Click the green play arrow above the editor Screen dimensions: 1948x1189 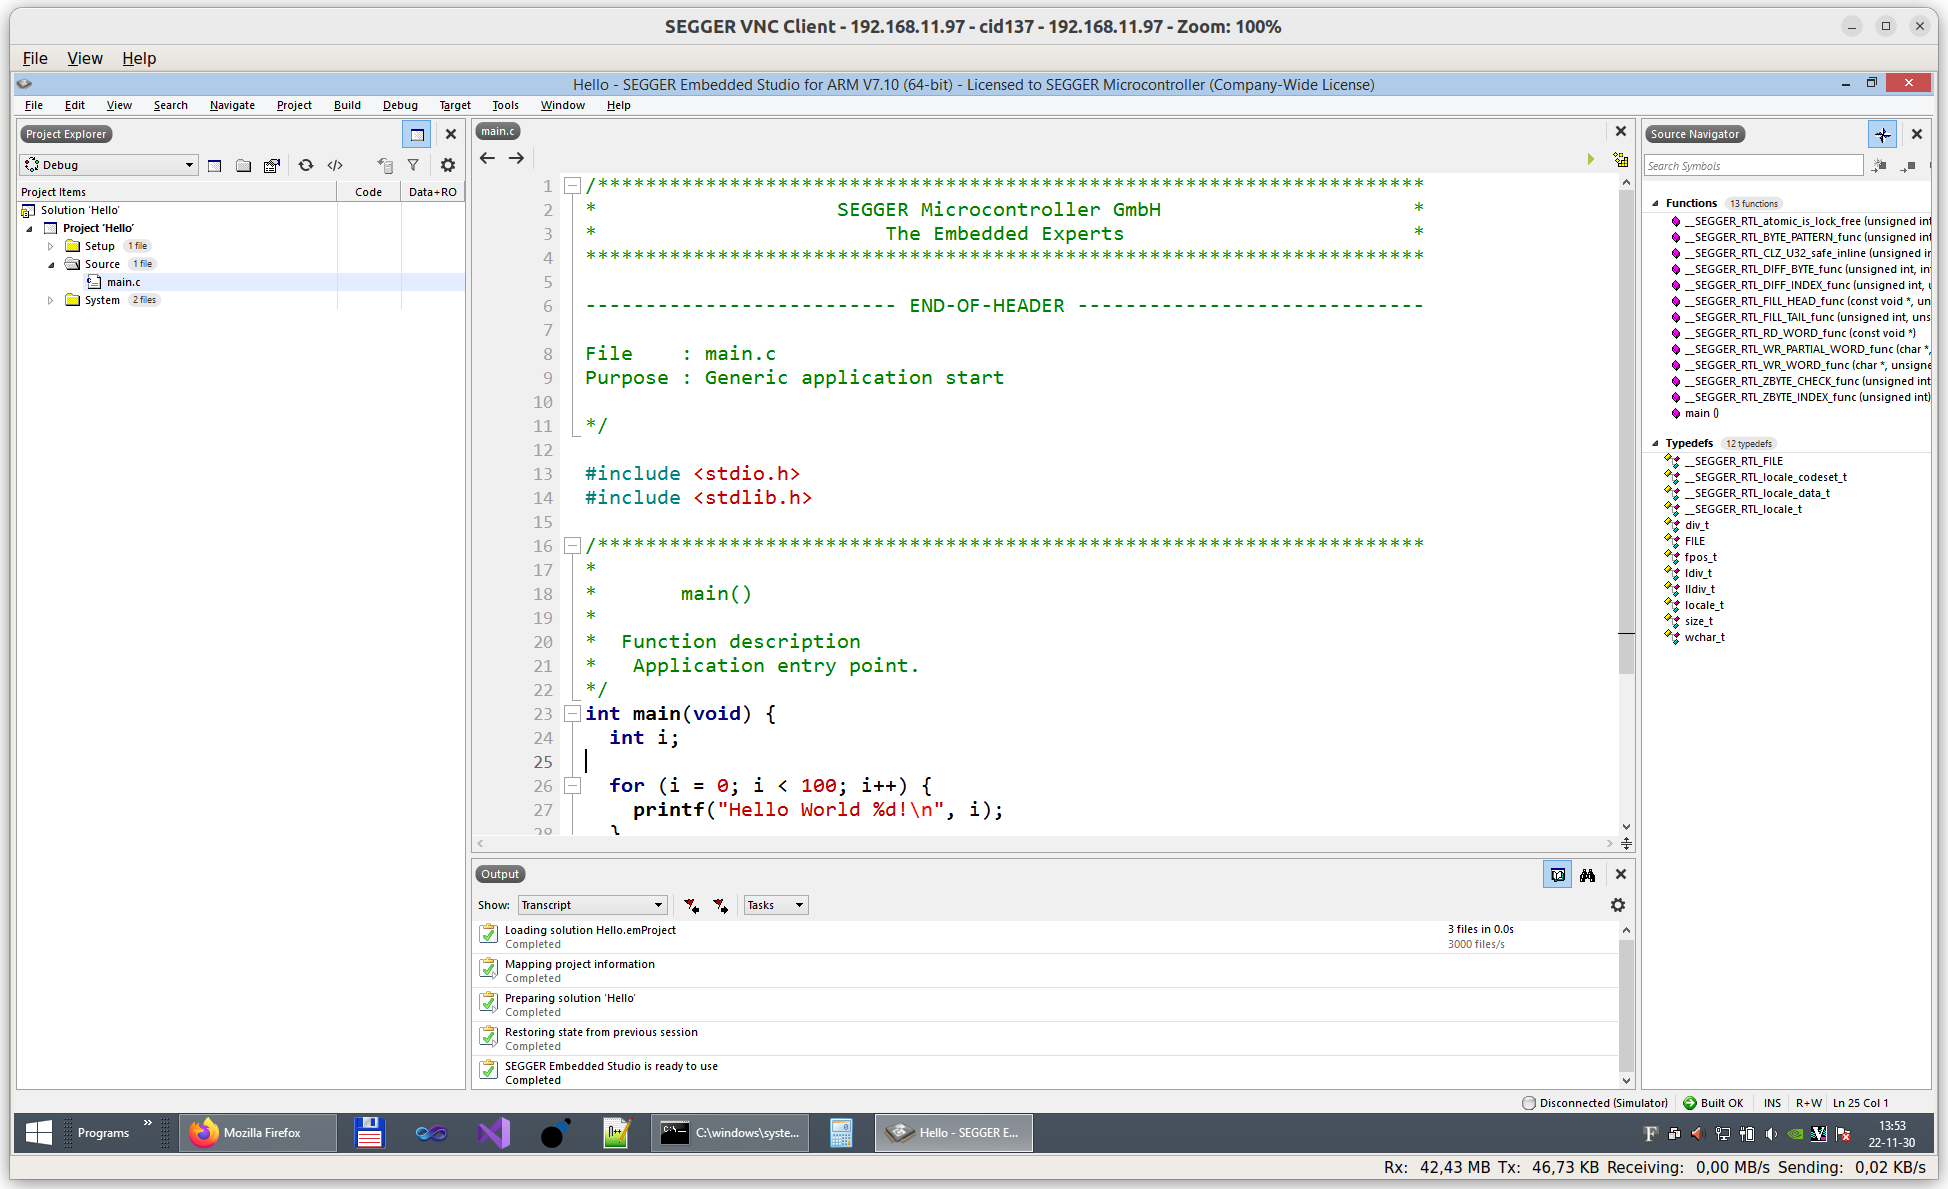pos(1591,159)
